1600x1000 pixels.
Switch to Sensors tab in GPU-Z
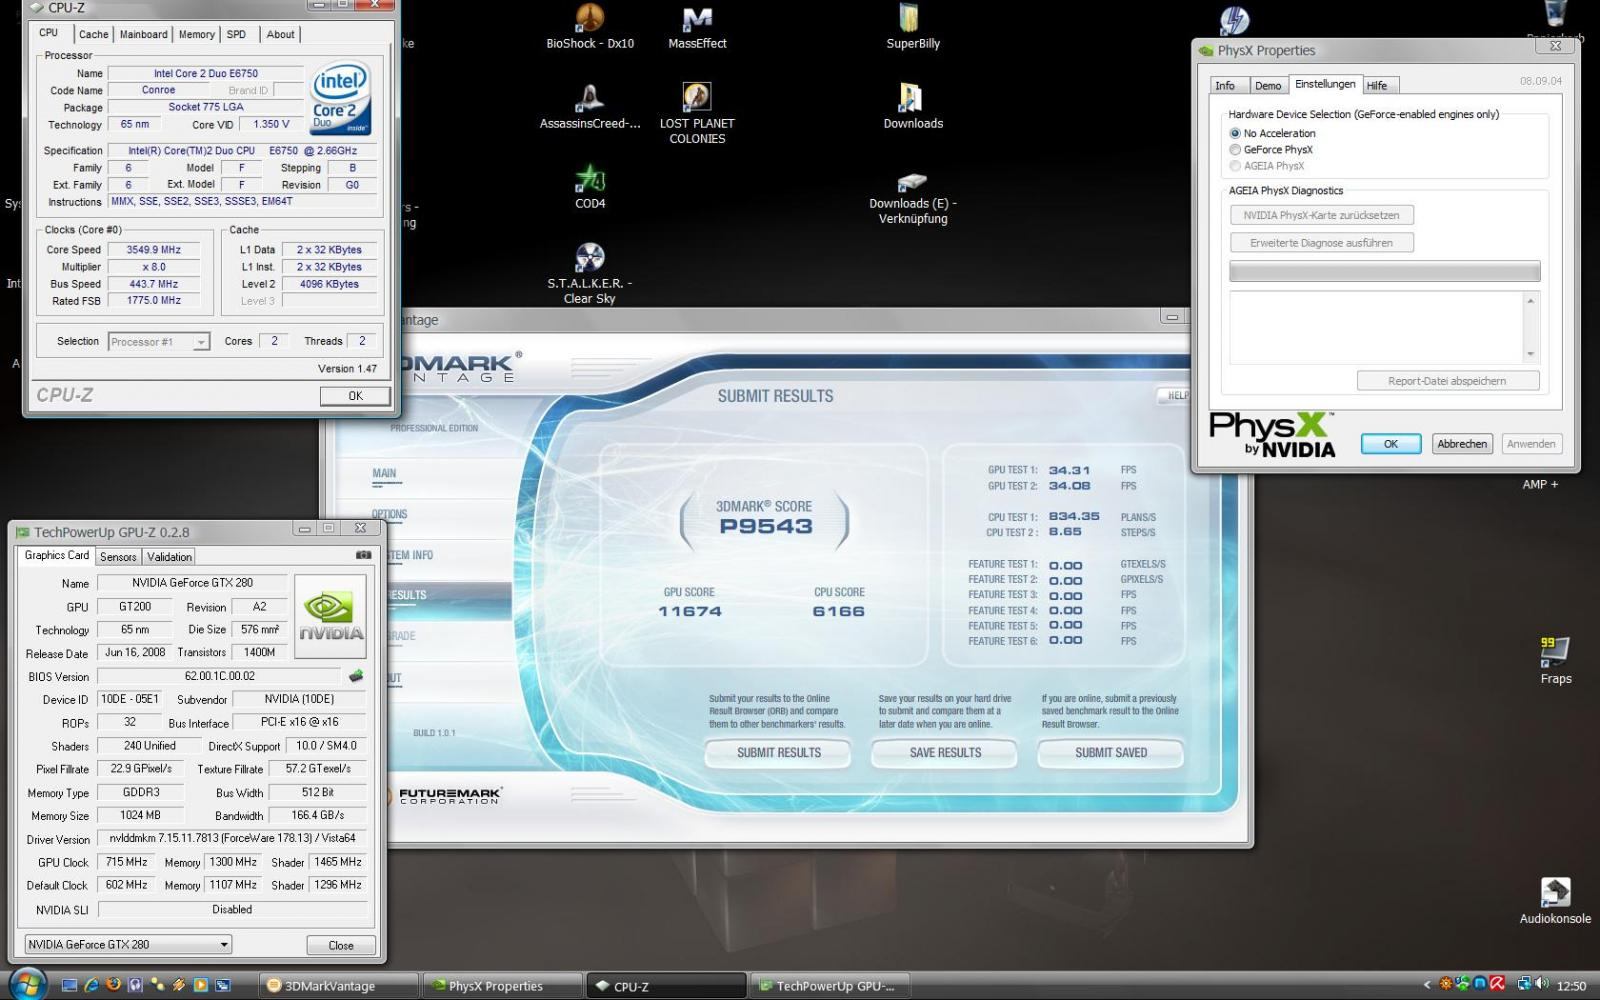(x=118, y=557)
